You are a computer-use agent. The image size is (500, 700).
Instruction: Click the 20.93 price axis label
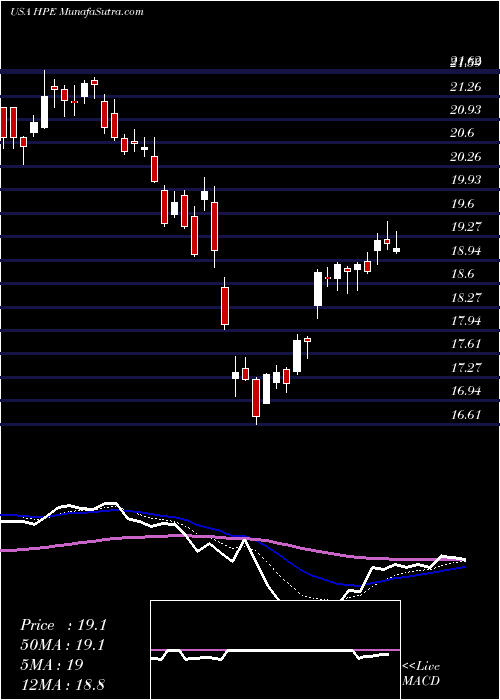tap(466, 109)
